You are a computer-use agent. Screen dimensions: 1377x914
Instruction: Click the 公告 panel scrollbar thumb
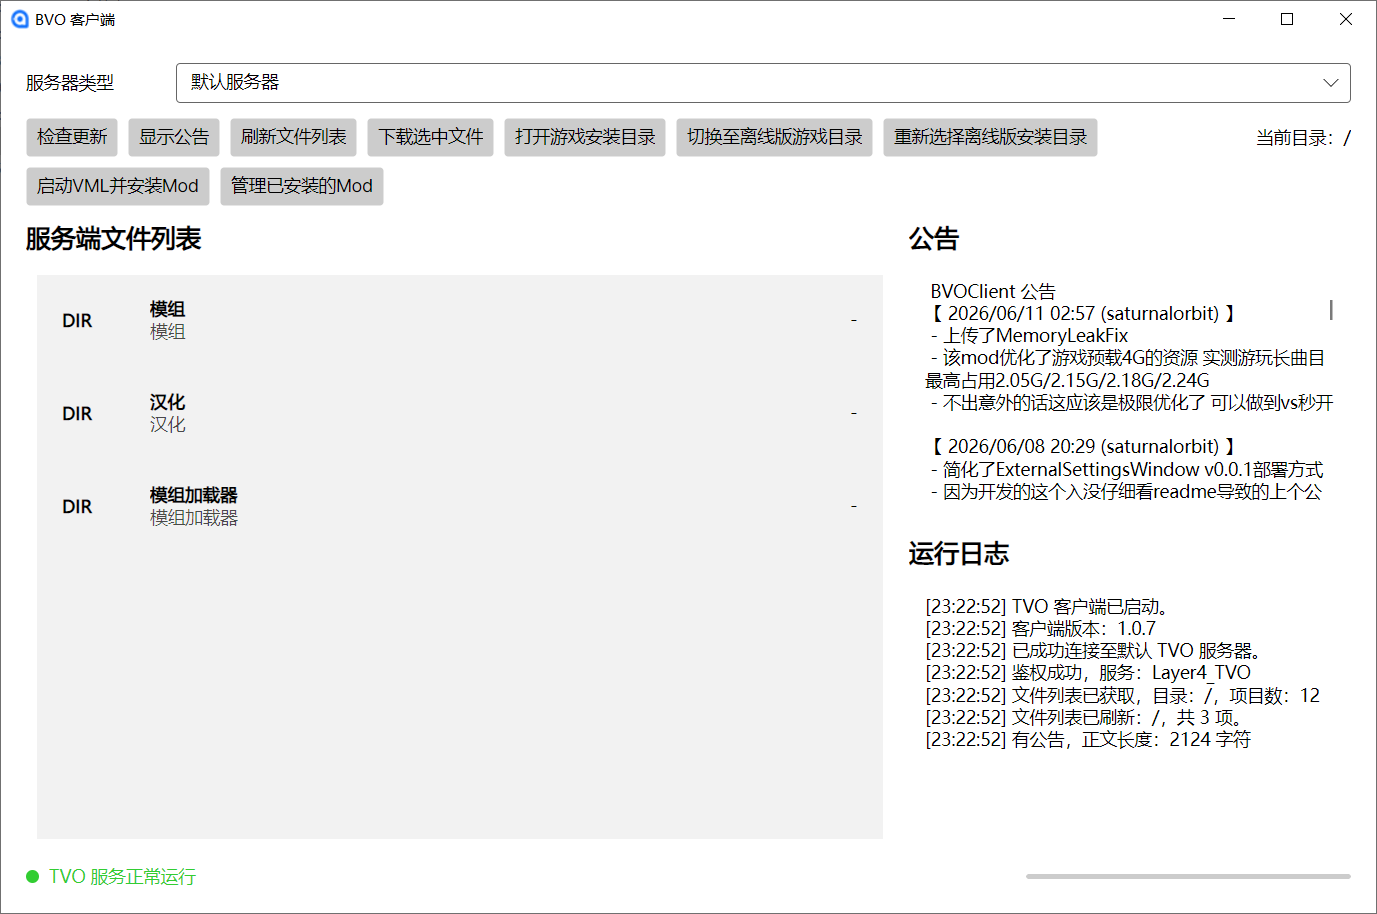(x=1330, y=310)
